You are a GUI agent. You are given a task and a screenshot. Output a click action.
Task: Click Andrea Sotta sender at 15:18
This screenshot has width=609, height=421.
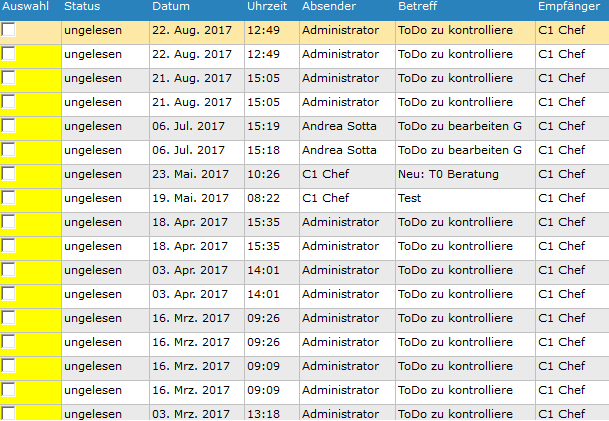339,150
